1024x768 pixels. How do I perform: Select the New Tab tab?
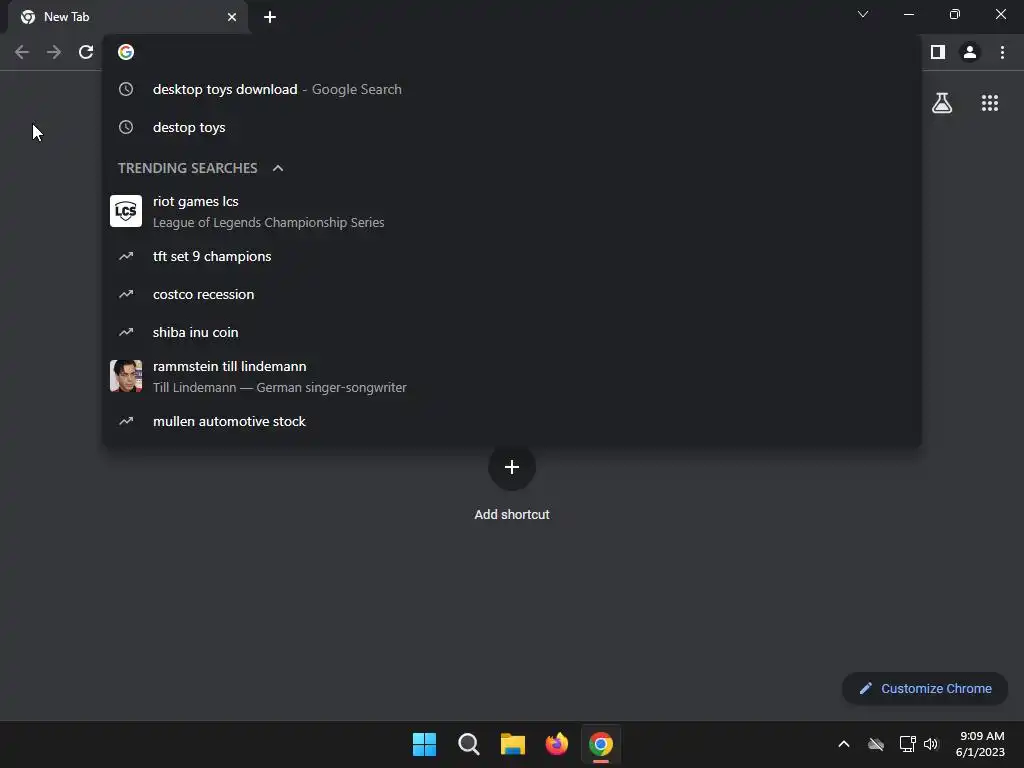(x=127, y=17)
